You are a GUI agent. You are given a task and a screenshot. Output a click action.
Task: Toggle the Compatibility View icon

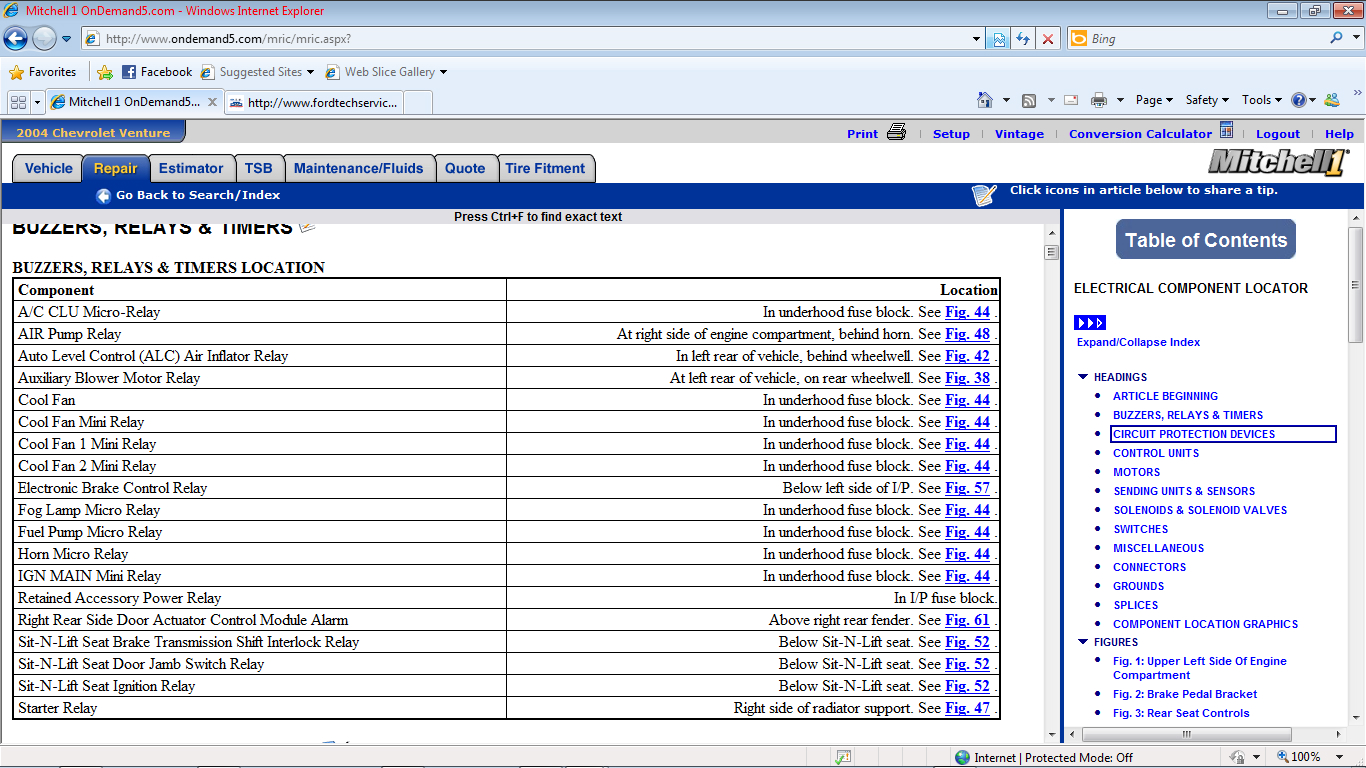click(999, 39)
